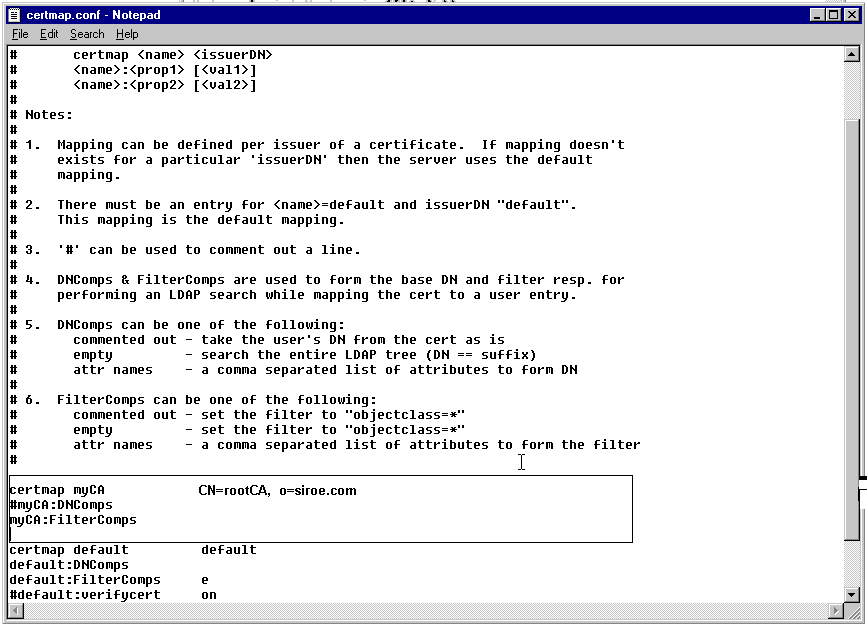The image size is (867, 625).
Task: Click the line 'default:DNComps'
Action: [69, 565]
